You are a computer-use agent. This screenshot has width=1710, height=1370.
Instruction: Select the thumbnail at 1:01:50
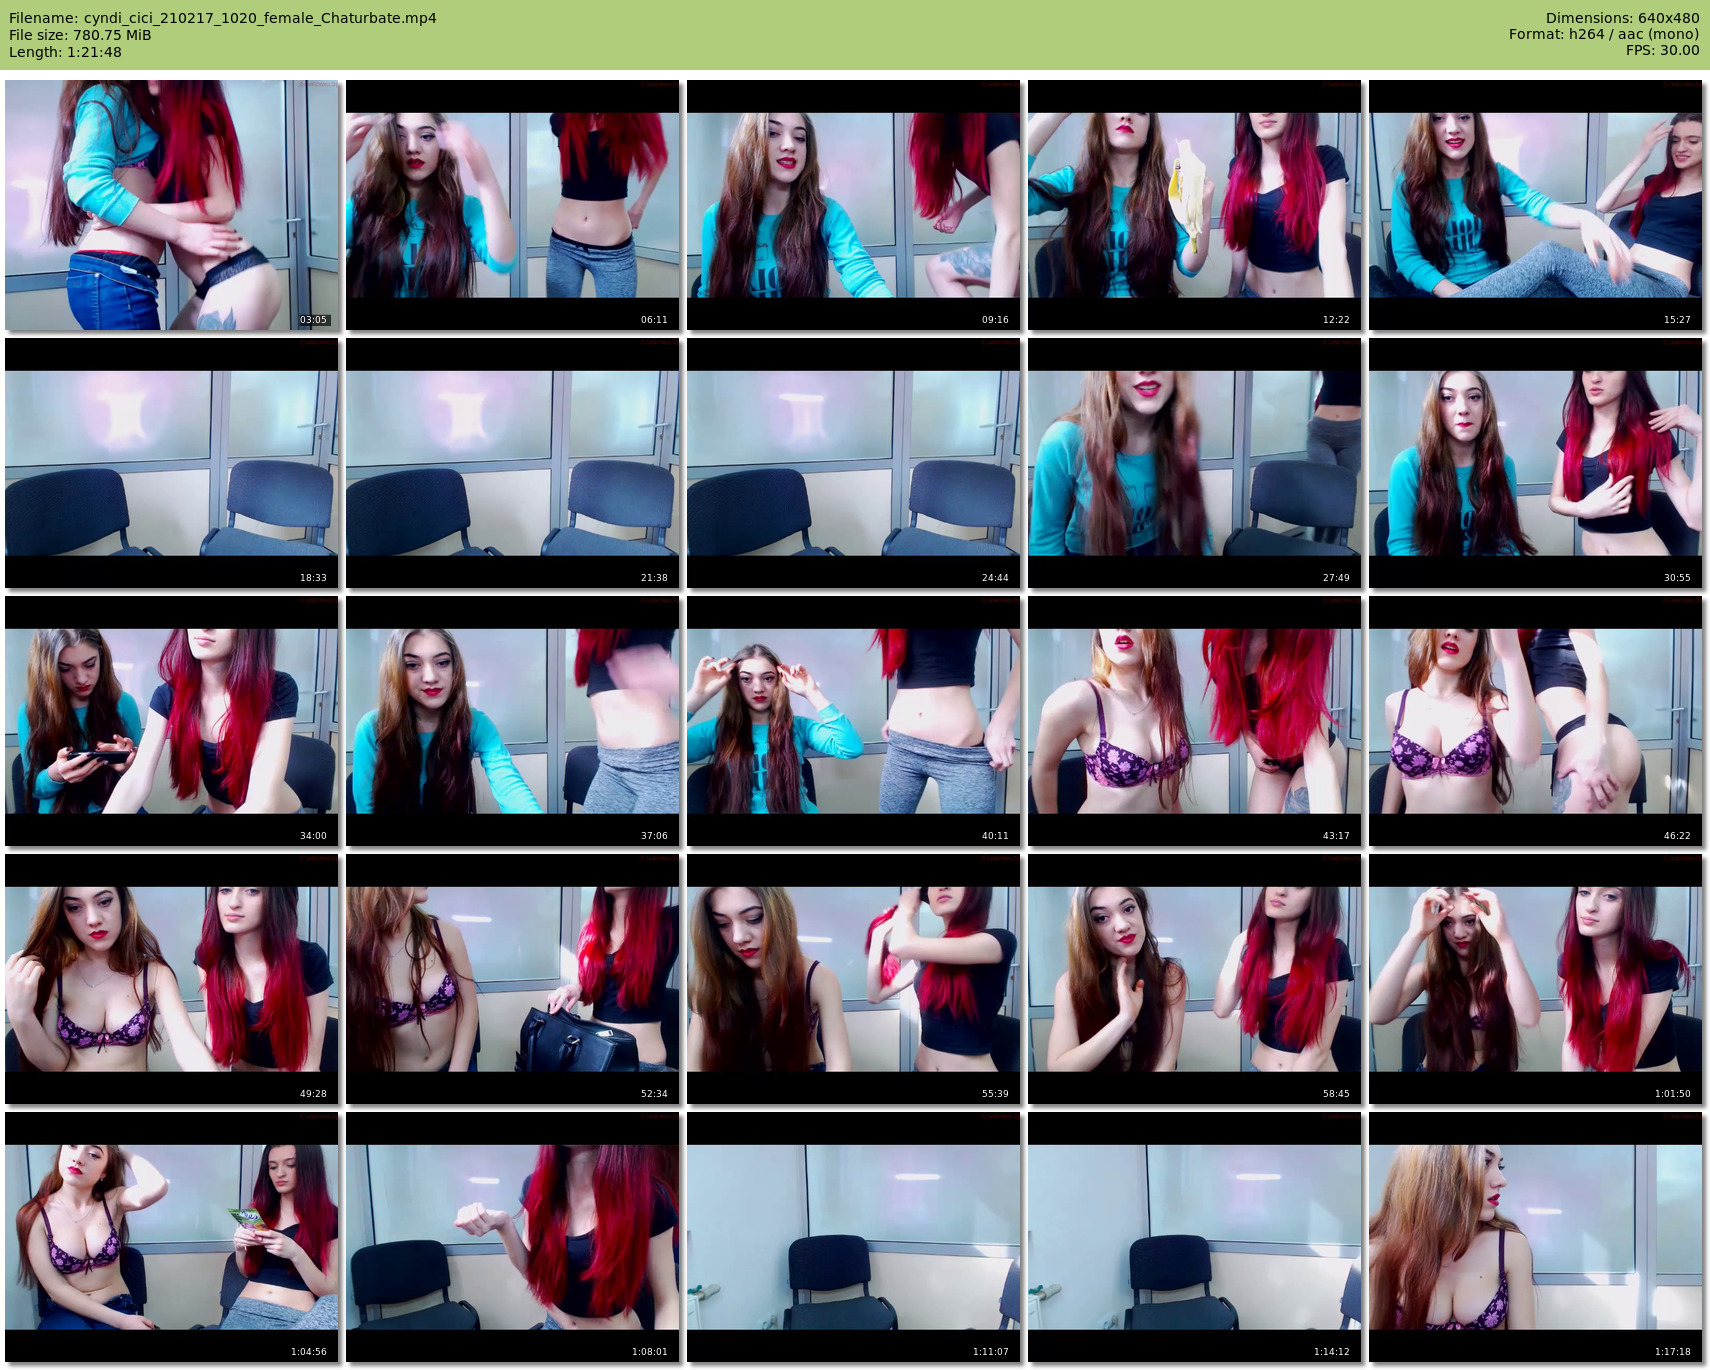coord(1536,979)
